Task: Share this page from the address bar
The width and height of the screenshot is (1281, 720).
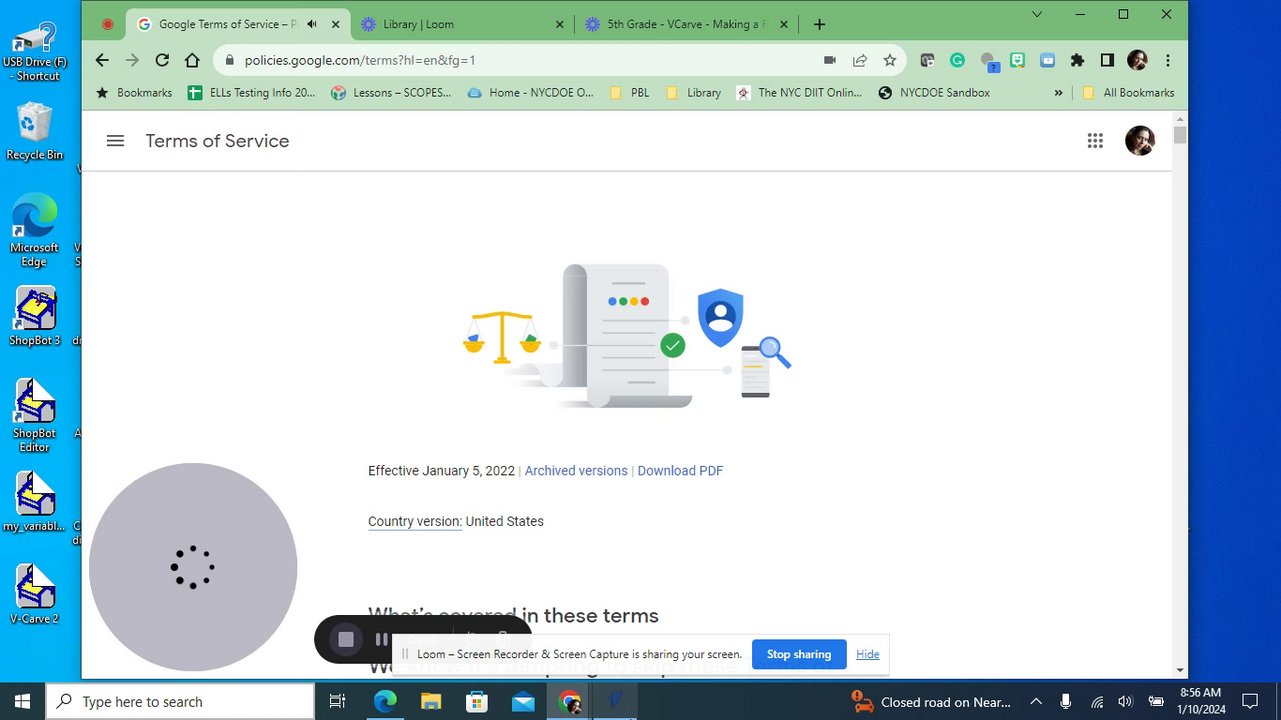Action: 859,60
